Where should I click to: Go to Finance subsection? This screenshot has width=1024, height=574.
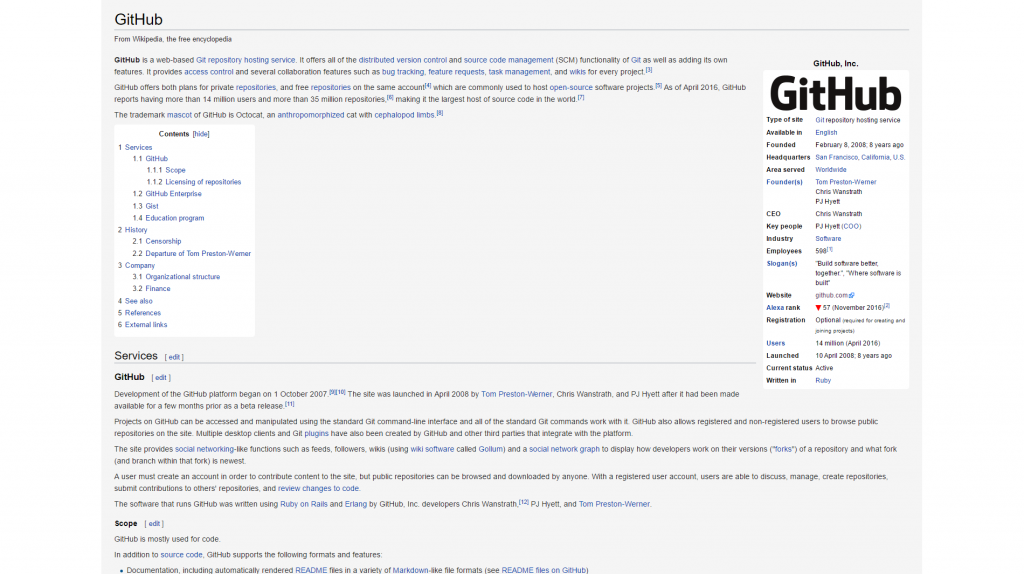[158, 289]
